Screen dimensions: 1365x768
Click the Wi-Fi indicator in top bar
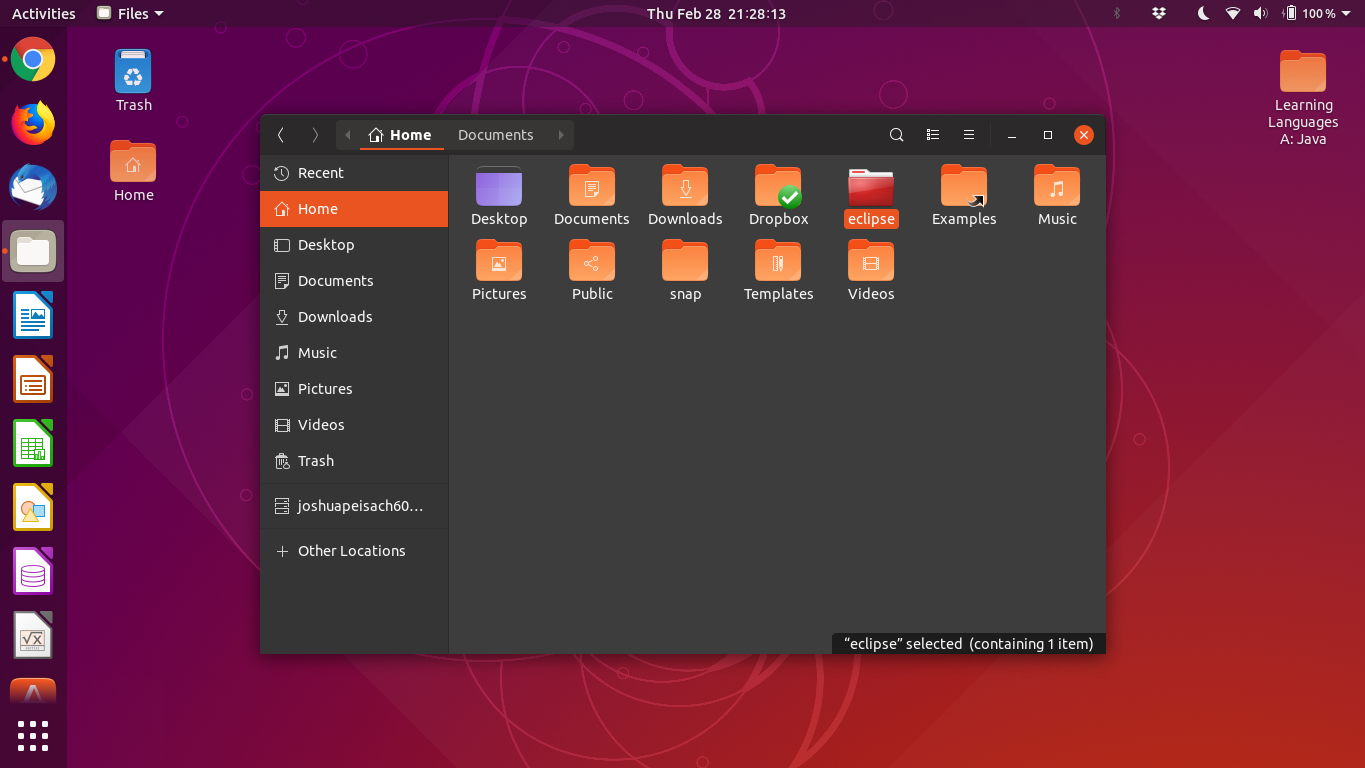1233,14
